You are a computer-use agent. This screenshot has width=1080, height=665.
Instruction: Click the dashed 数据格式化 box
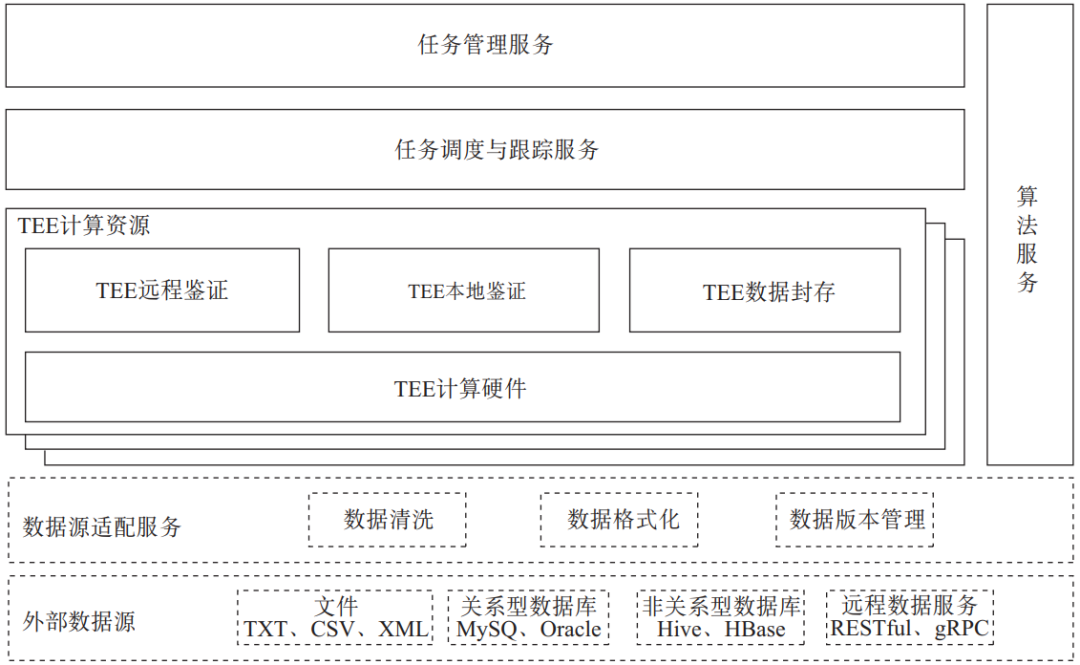[x=620, y=519]
